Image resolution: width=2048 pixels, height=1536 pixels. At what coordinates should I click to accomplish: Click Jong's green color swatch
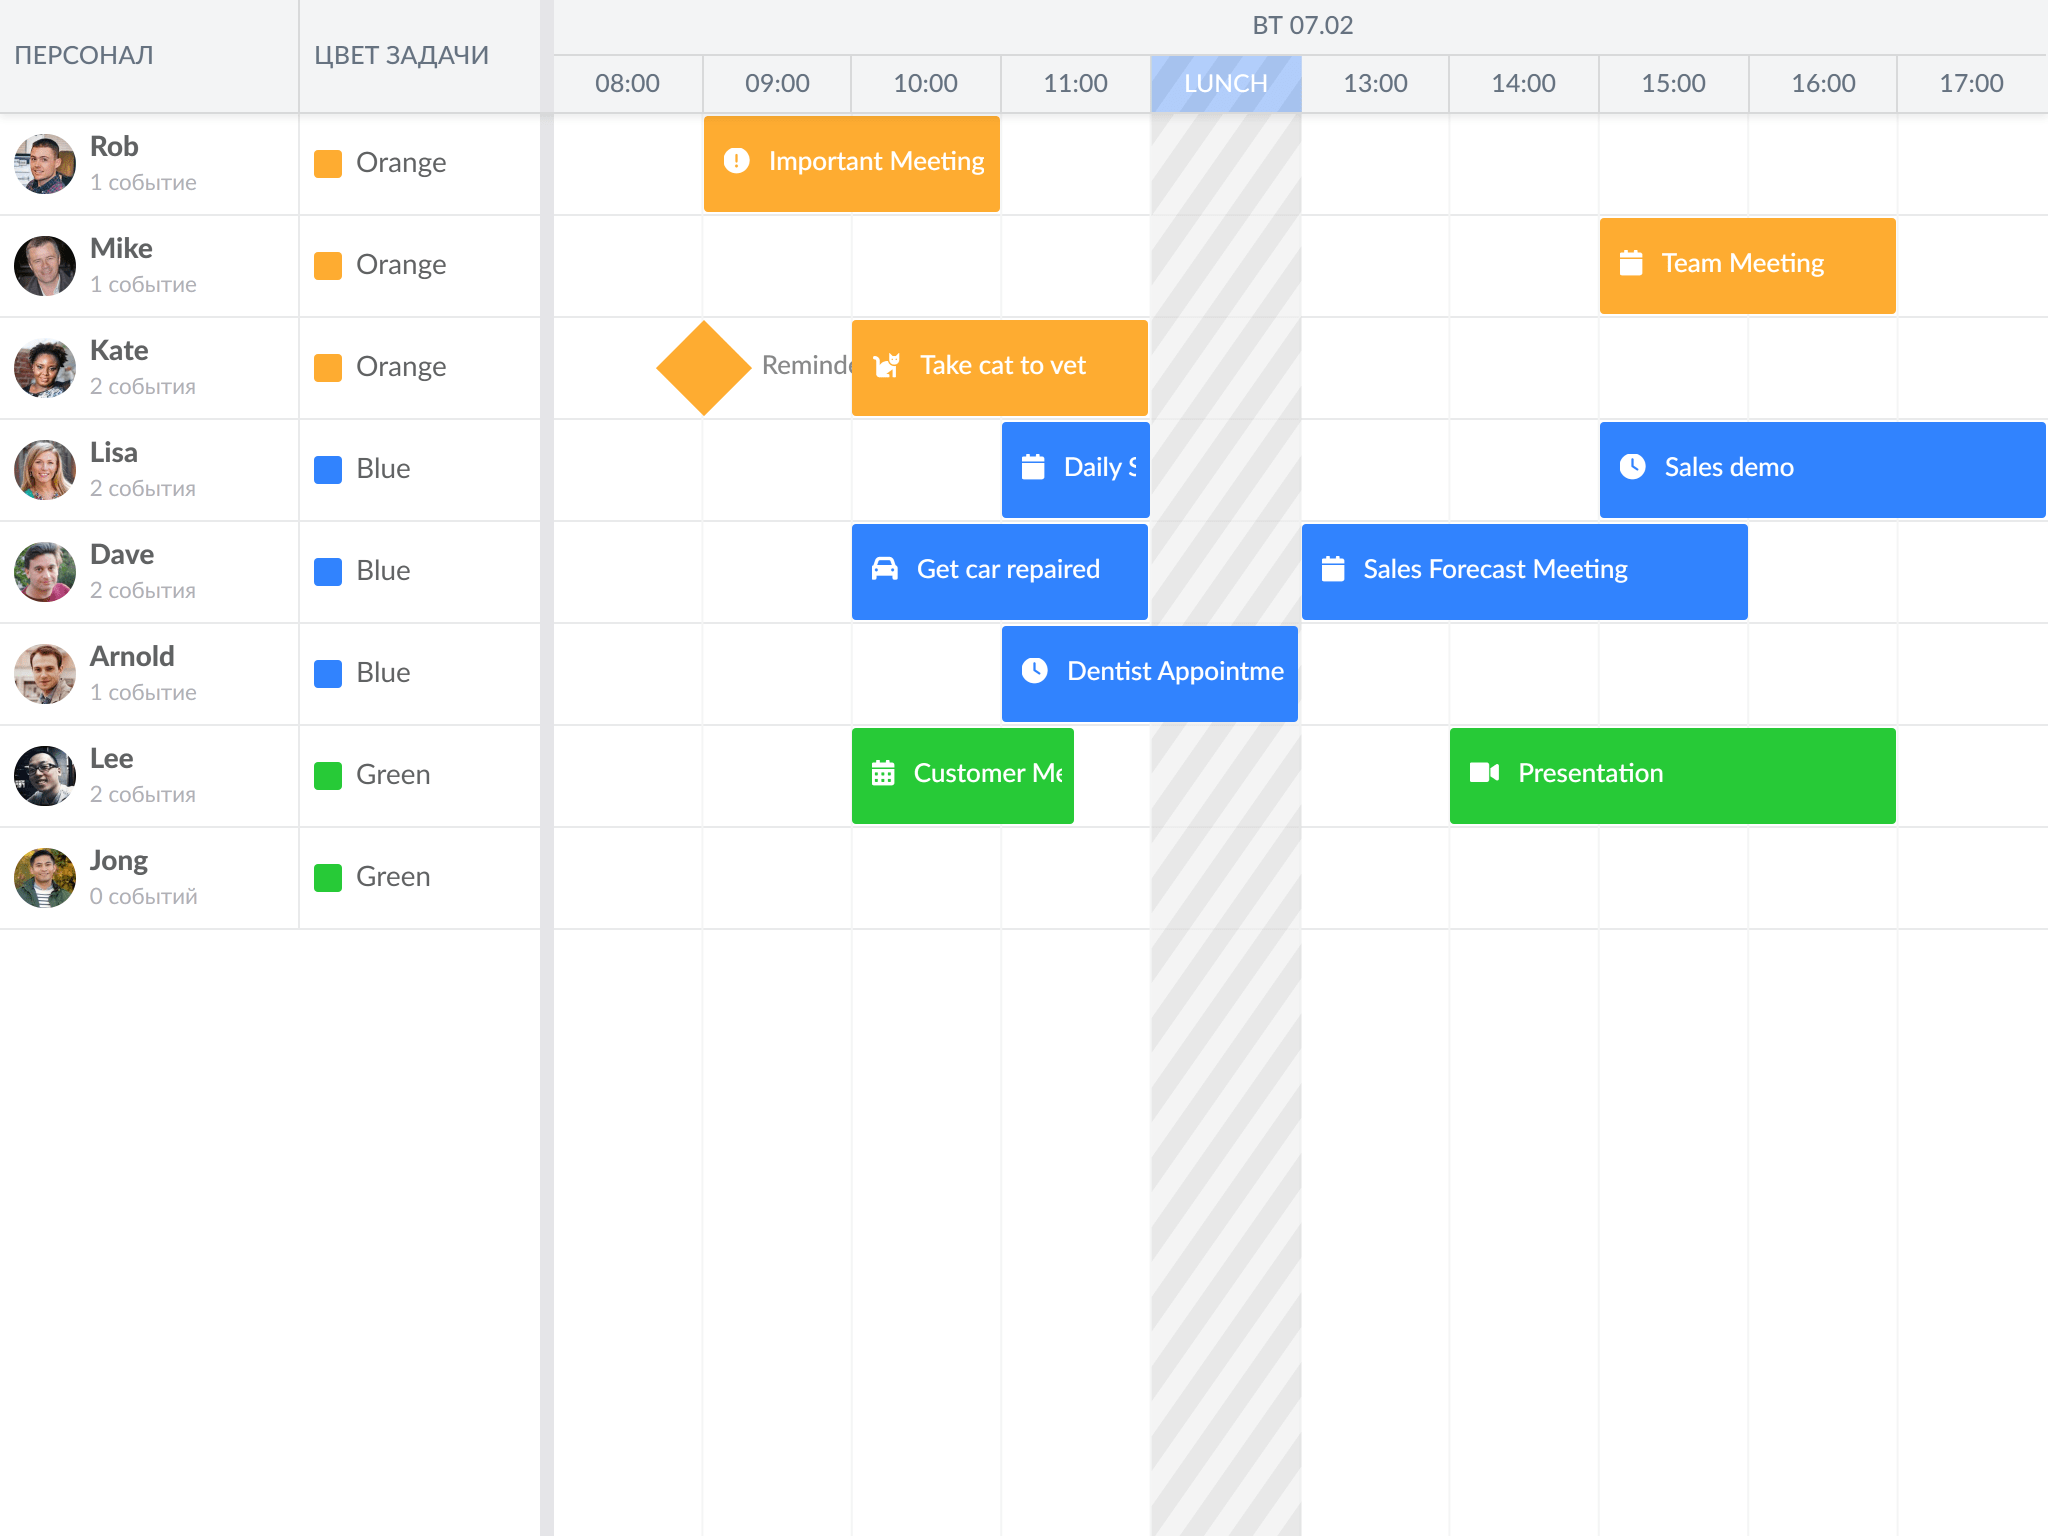pos(328,877)
